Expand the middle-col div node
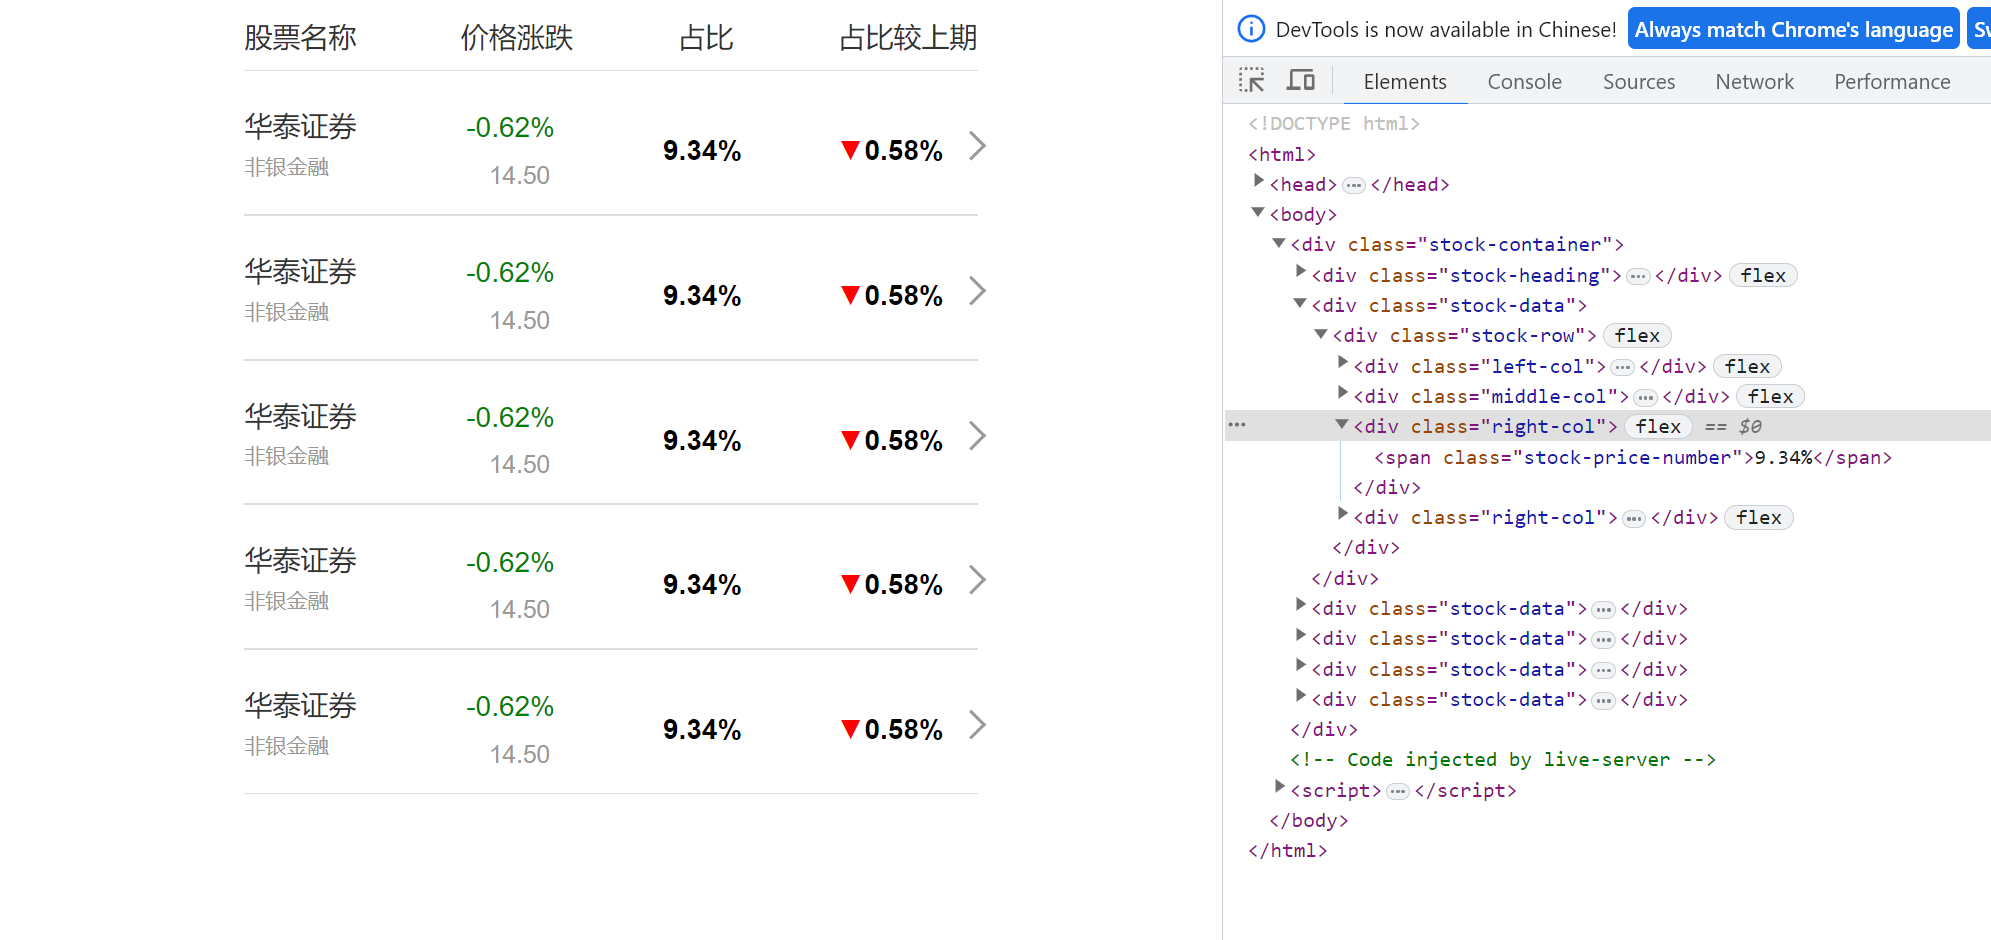Screen dimensions: 1991x940 [1343, 393]
